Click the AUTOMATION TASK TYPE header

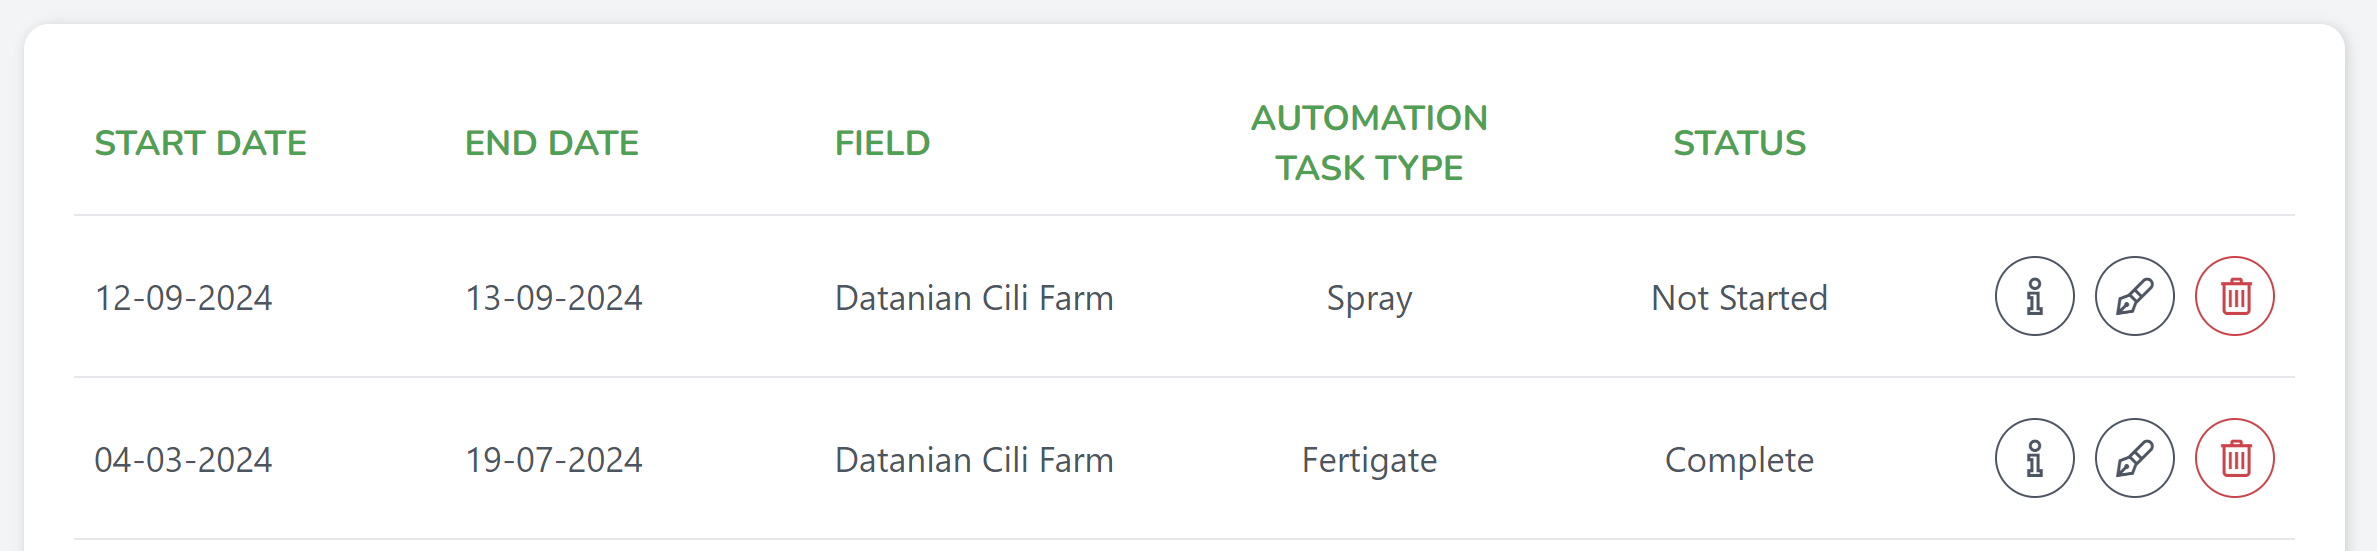coord(1369,143)
